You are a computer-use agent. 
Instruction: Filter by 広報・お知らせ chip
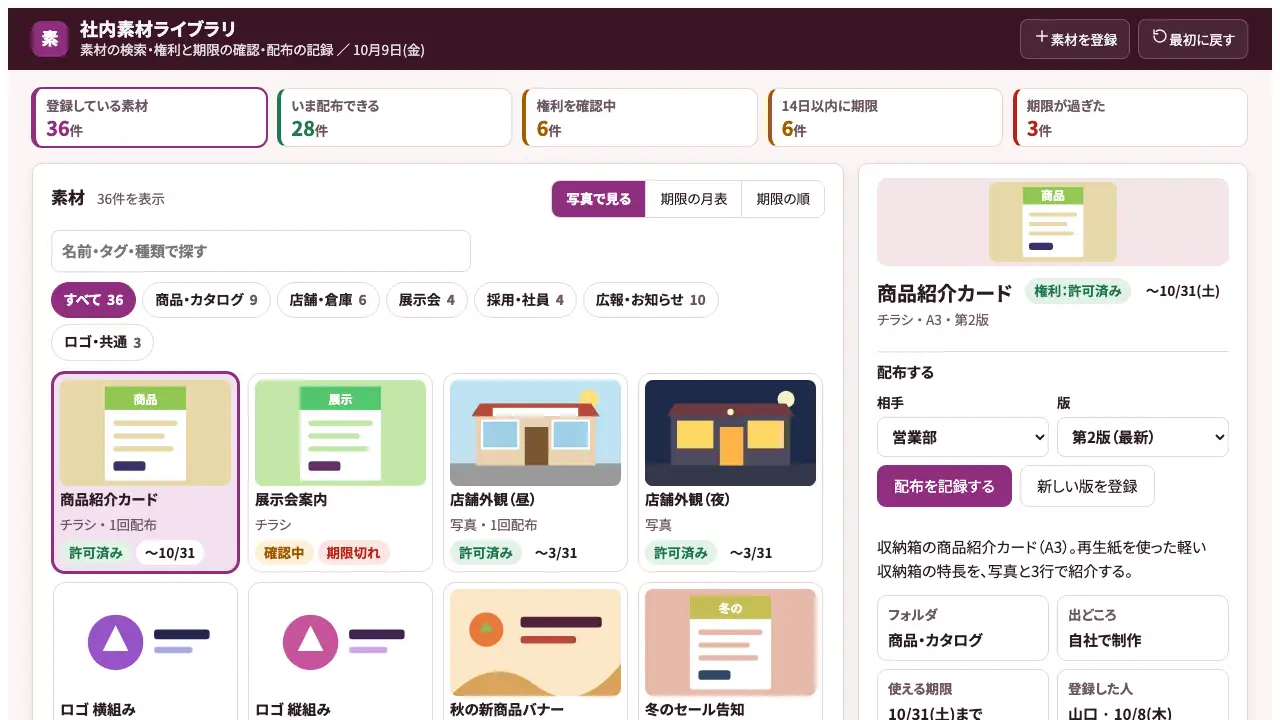click(x=651, y=300)
